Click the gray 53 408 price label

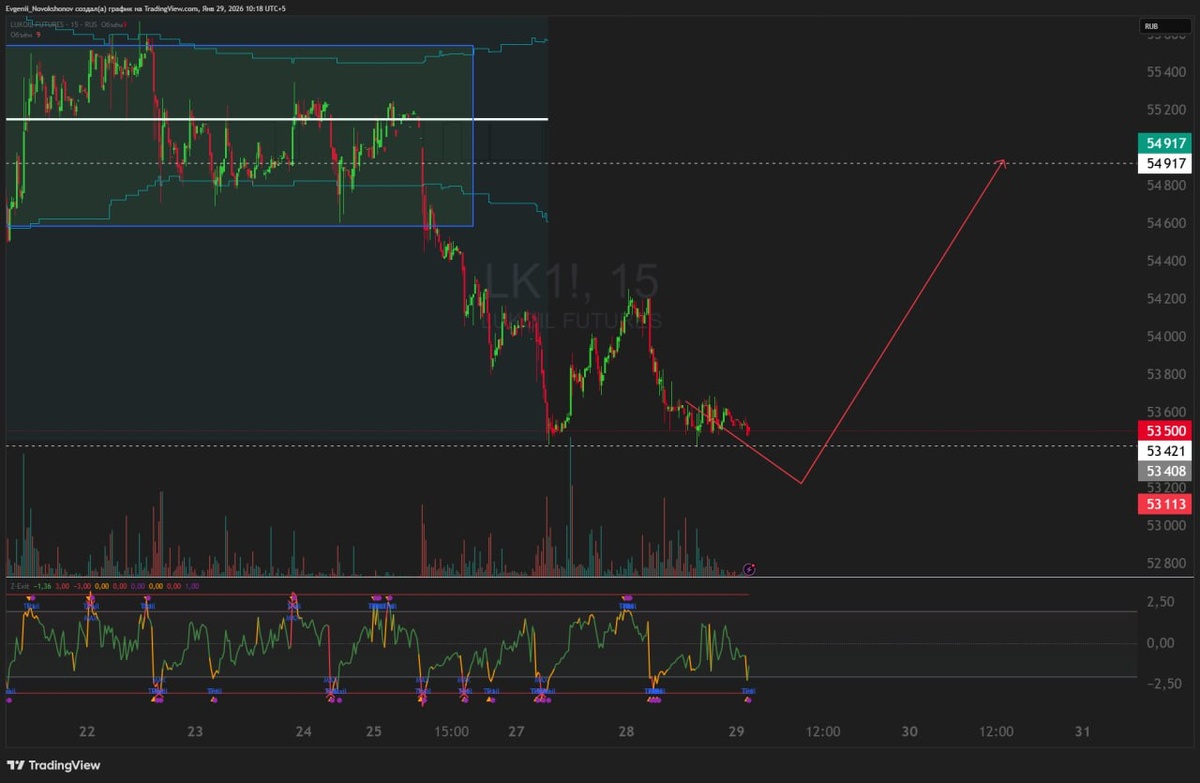1165,471
